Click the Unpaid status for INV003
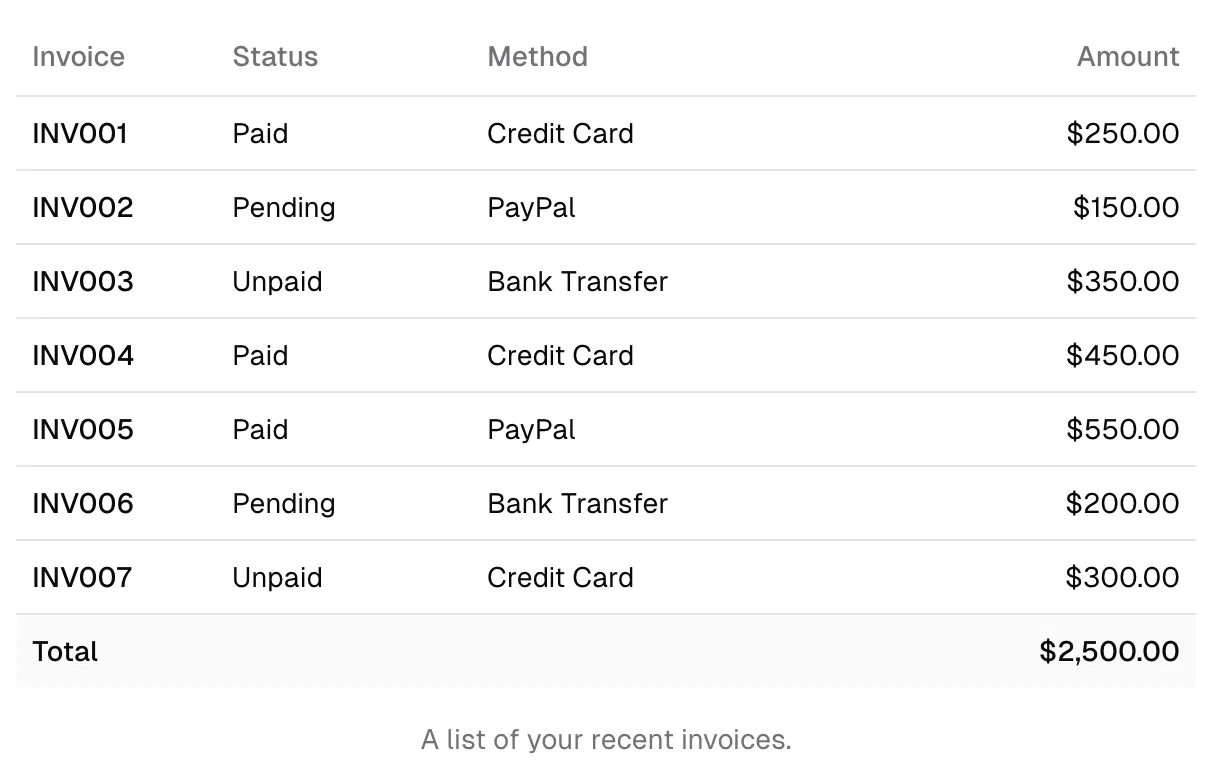Image resolution: width=1222 pixels, height=782 pixels. [277, 282]
